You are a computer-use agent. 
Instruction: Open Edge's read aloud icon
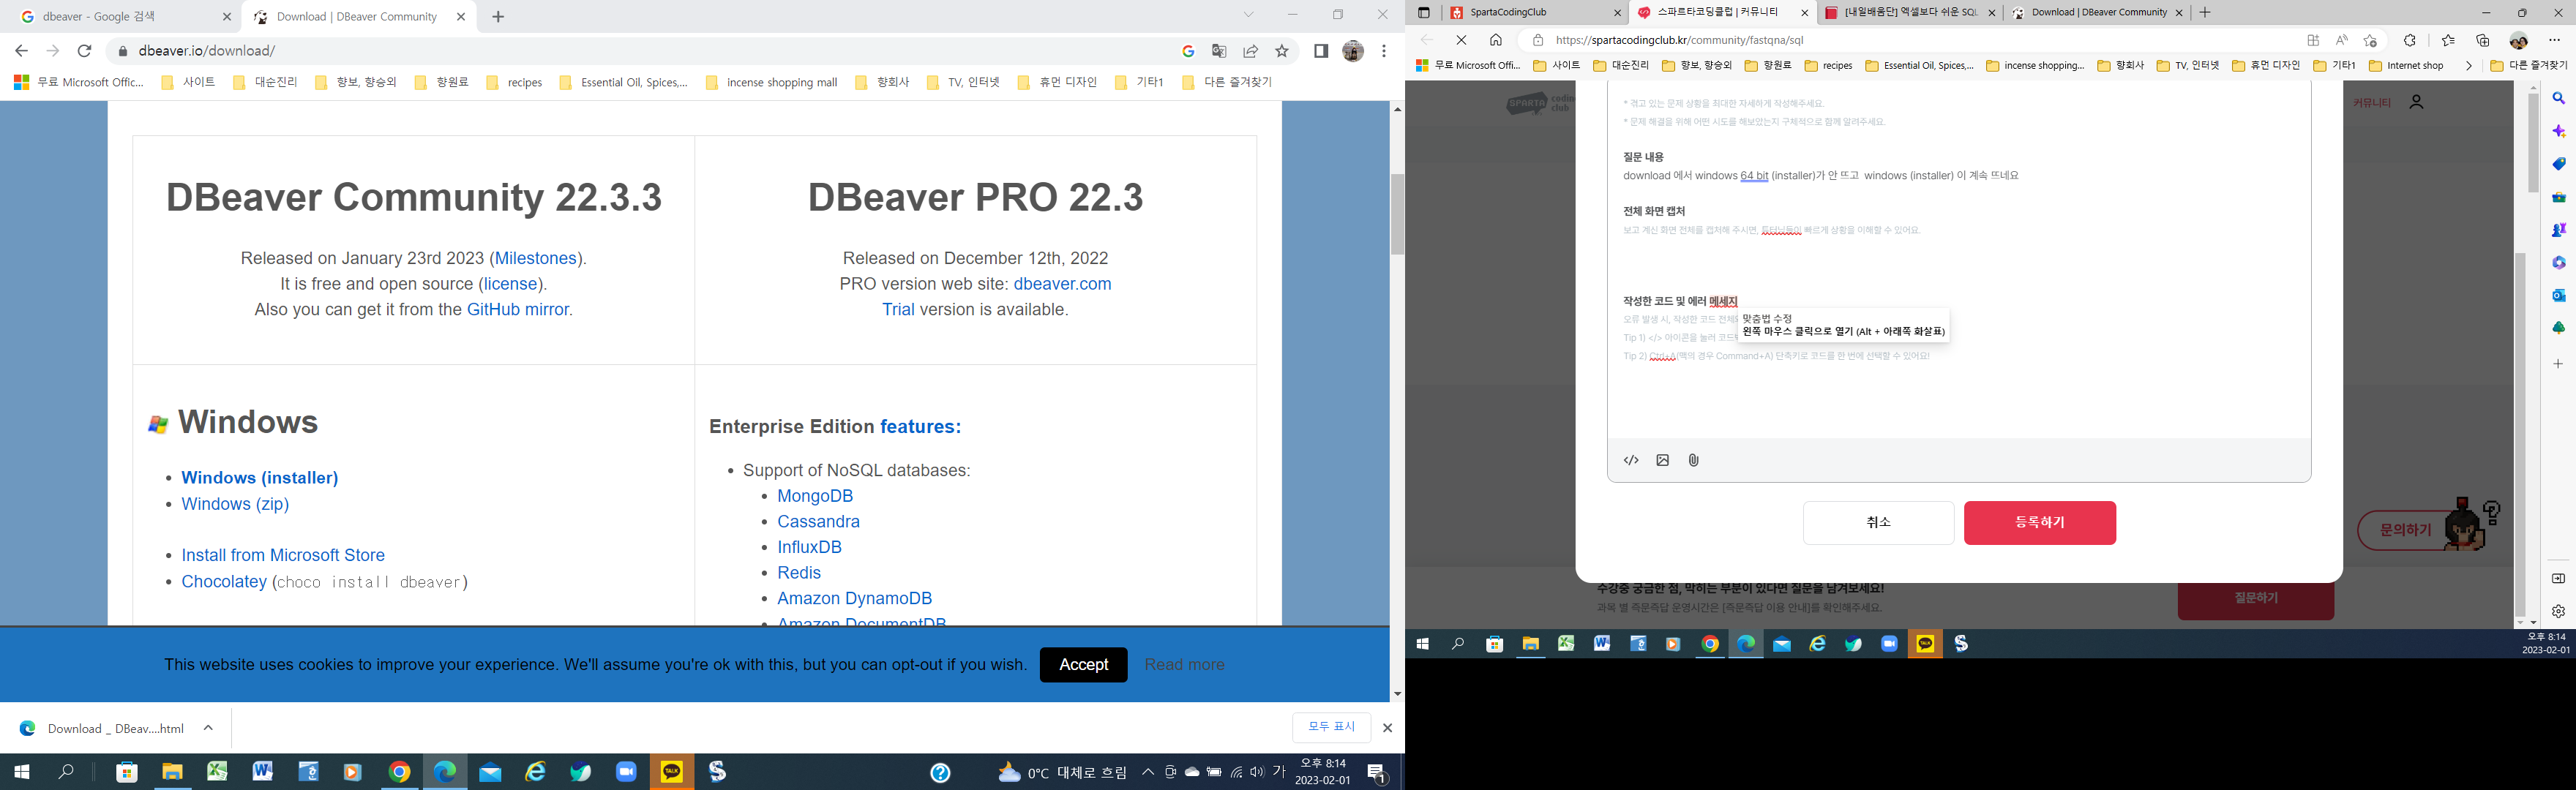2342,40
